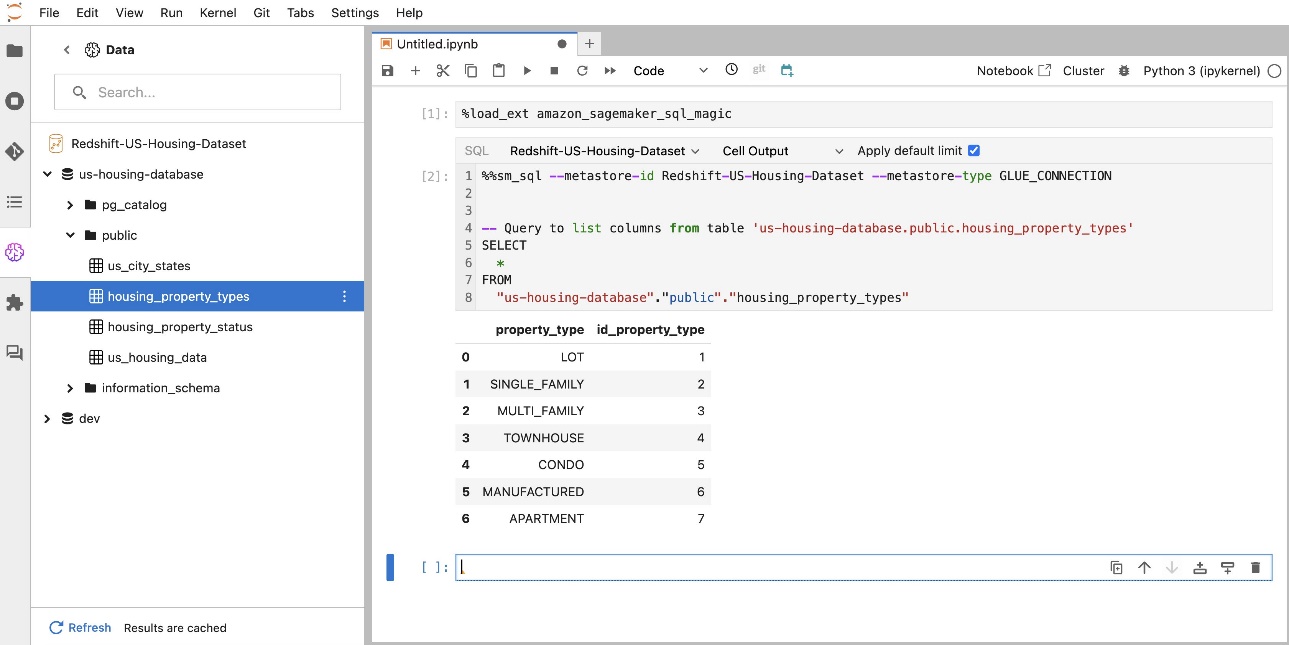Run the selected cell
This screenshot has height=645, width=1289.
pyautogui.click(x=527, y=71)
